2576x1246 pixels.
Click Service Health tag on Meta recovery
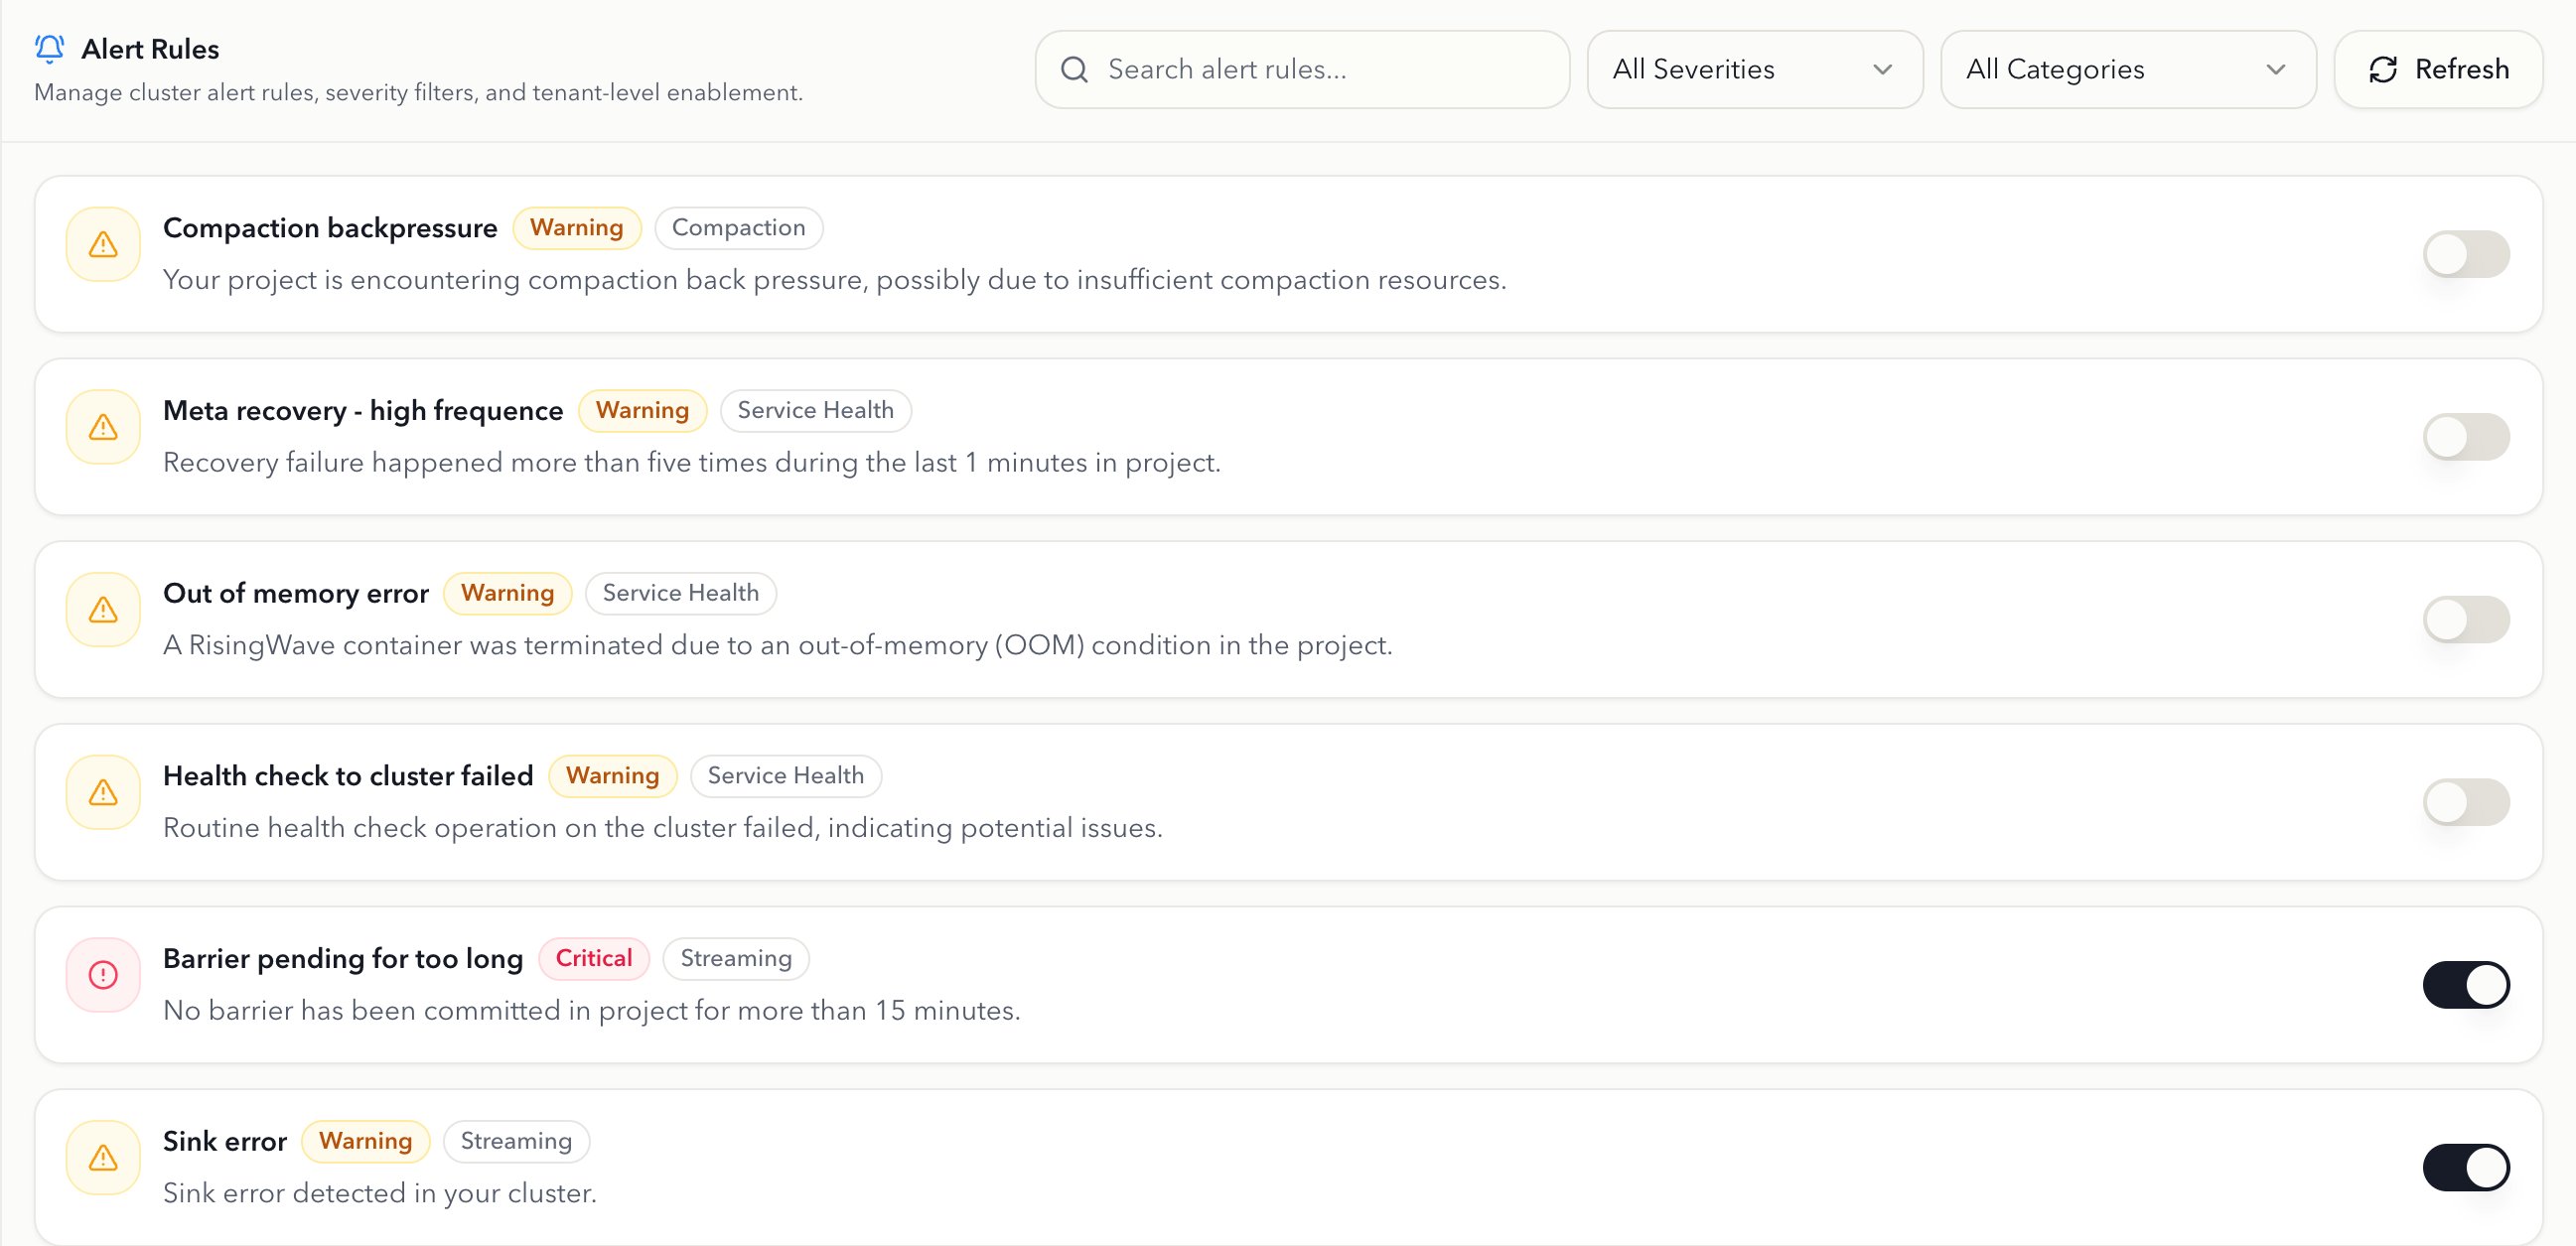[815, 411]
